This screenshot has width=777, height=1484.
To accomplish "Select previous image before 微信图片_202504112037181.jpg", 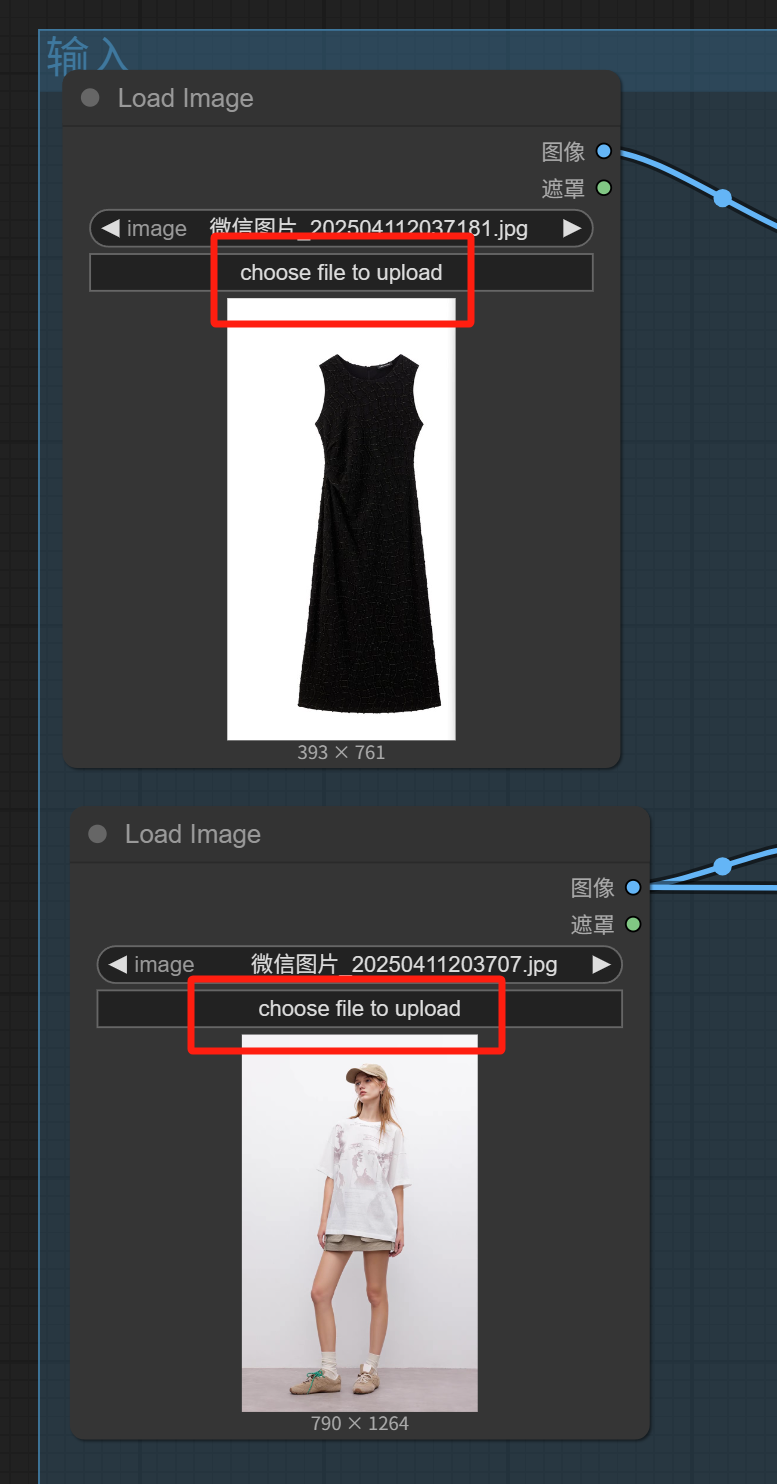I will [110, 228].
